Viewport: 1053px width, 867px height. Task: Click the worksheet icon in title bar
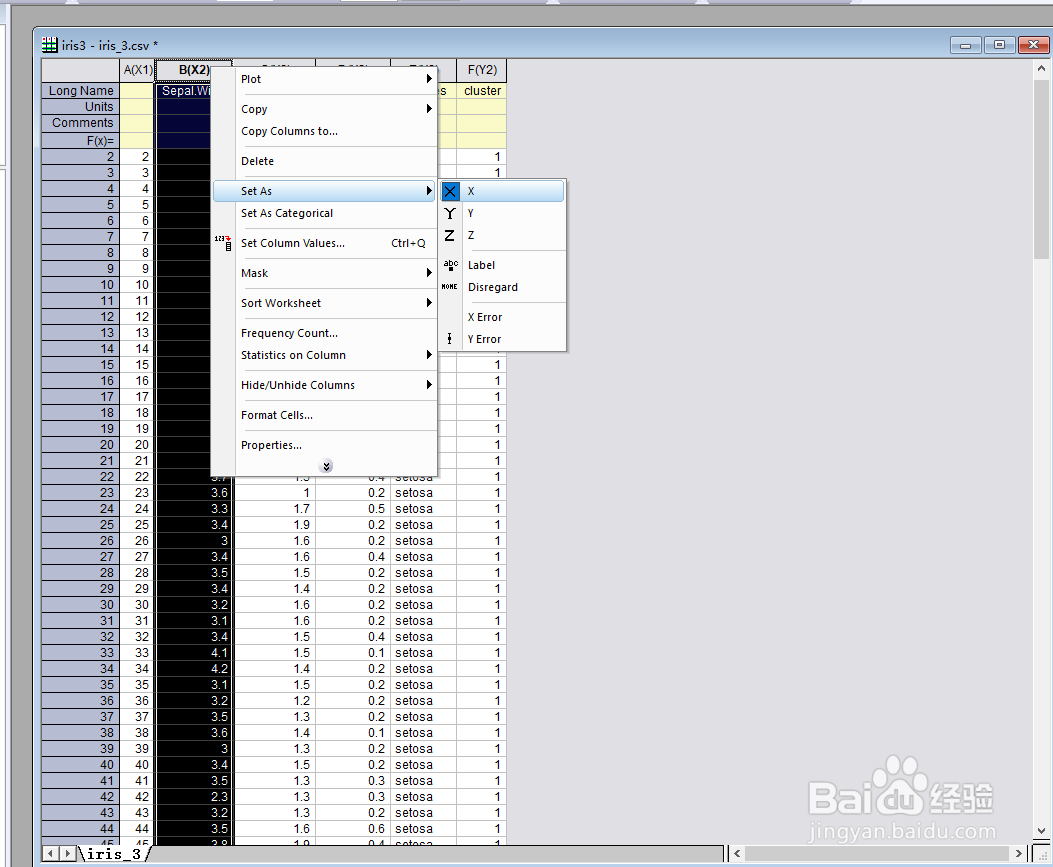(49, 45)
